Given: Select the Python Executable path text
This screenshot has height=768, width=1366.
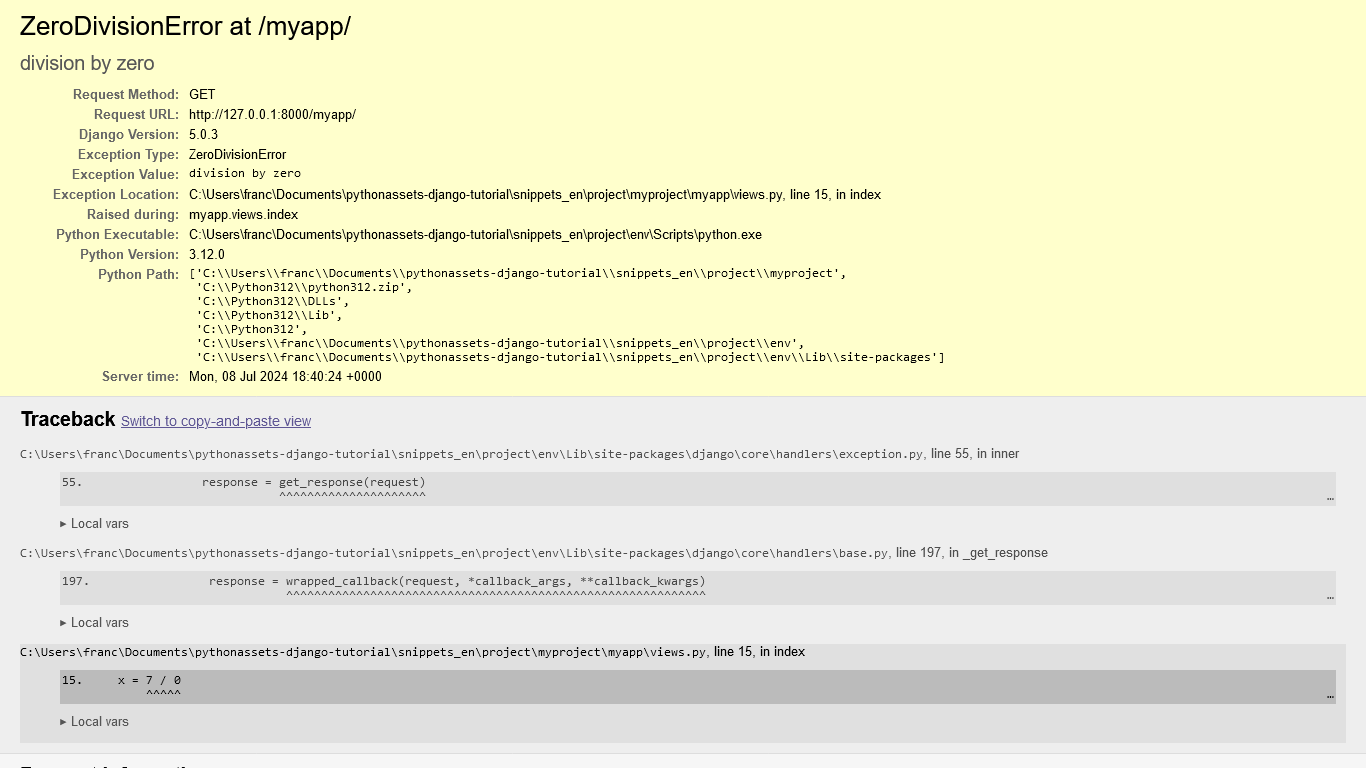Looking at the screenshot, I should (474, 234).
